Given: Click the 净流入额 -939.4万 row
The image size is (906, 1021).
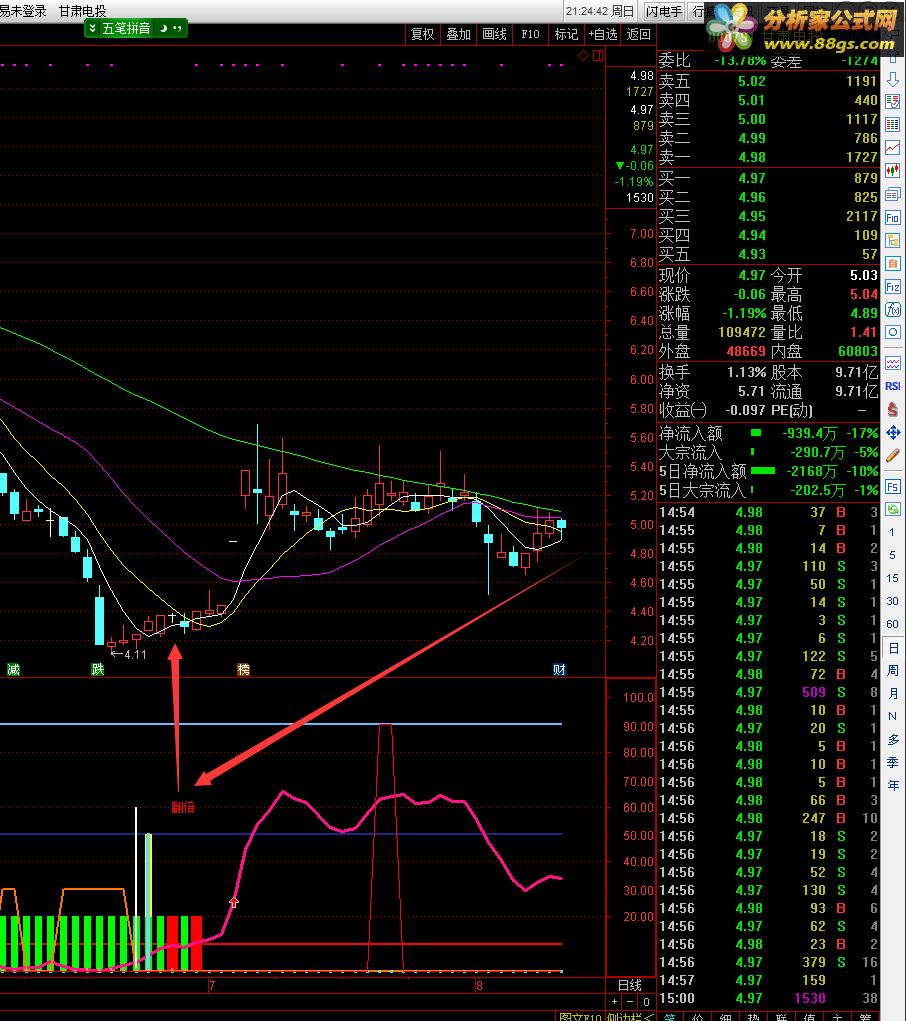Looking at the screenshot, I should (768, 432).
